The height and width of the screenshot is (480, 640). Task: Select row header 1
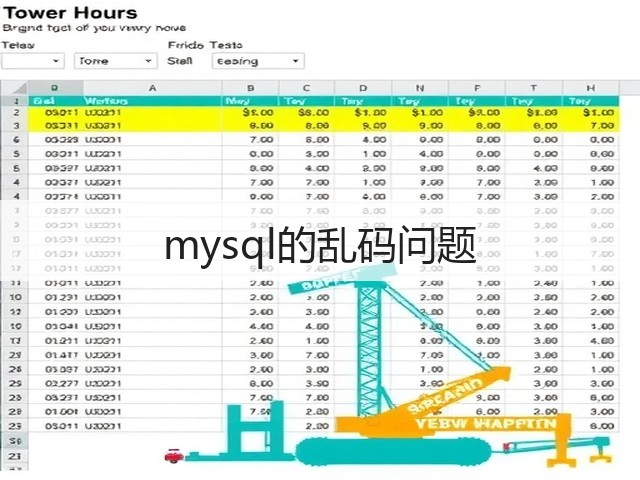16,101
